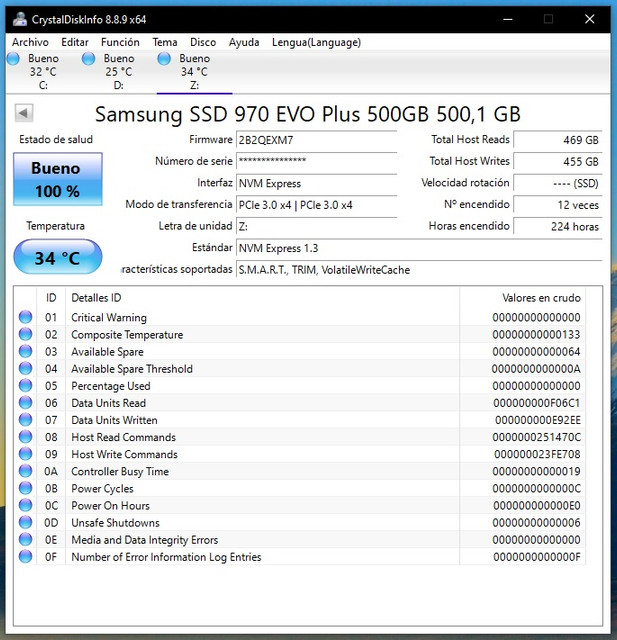Viewport: 617px width, 640px height.
Task: Click the previous disk arrow button
Action: (24, 113)
